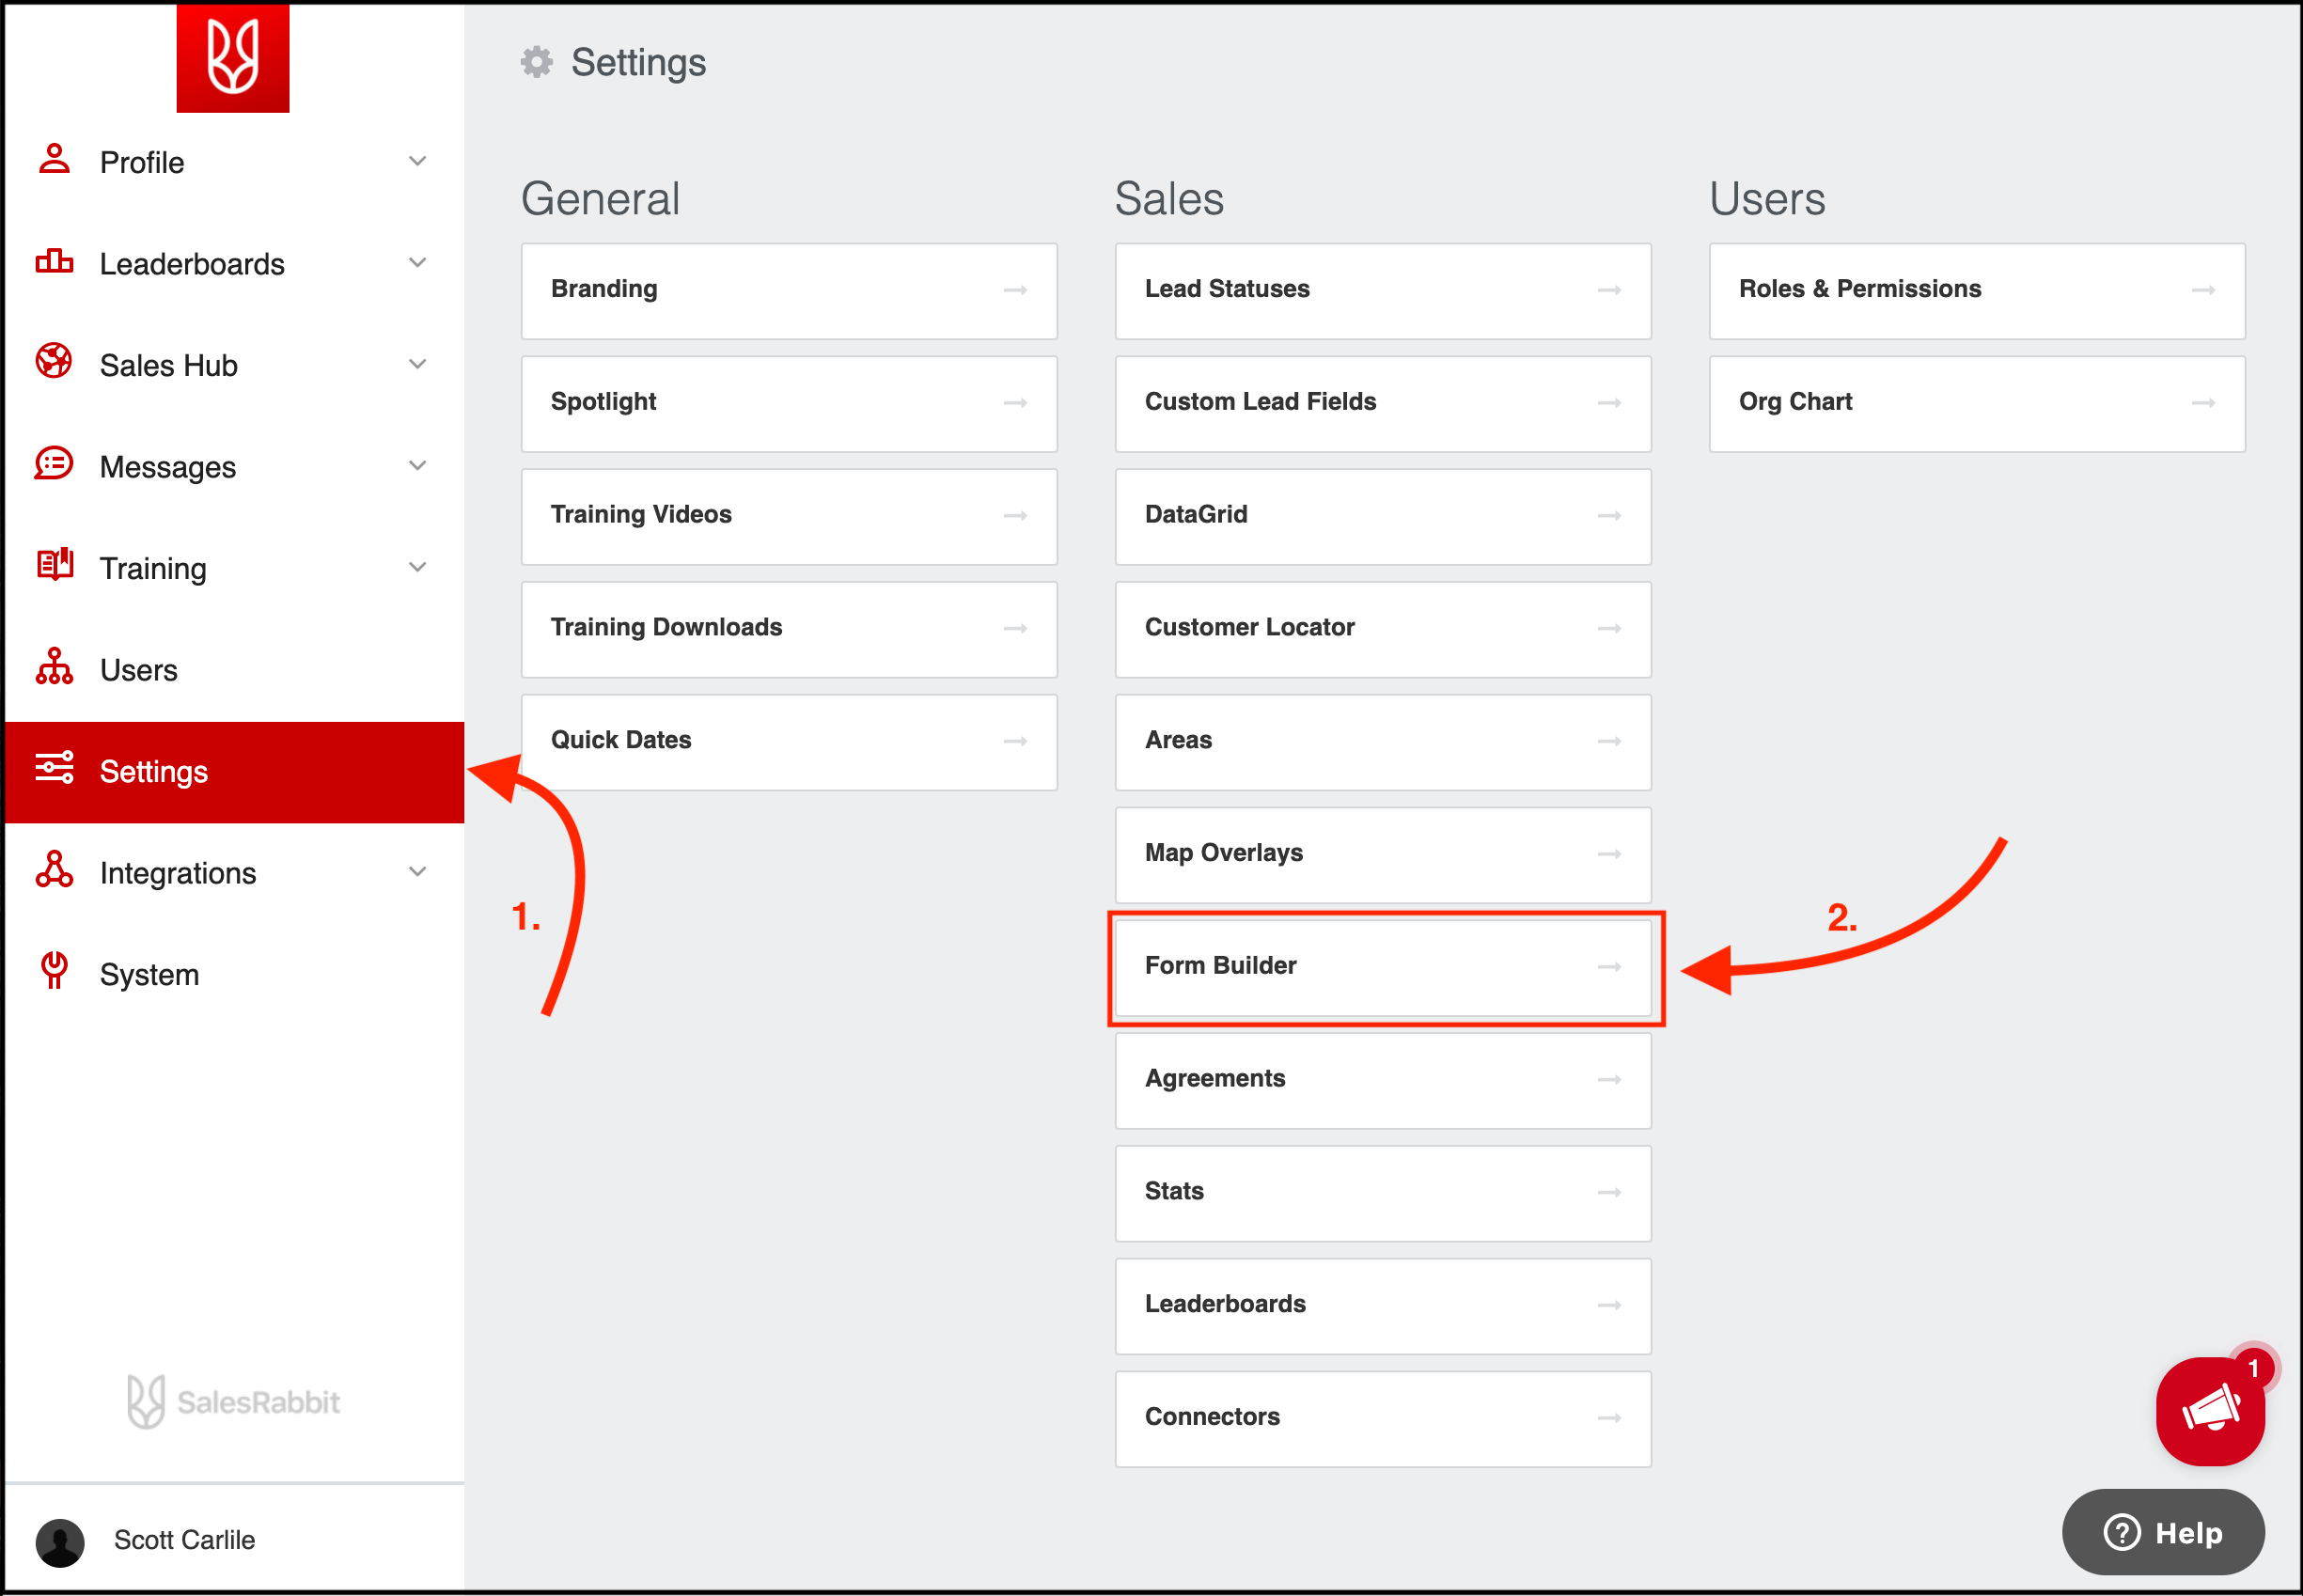The image size is (2303, 1596).
Task: Expand the Training menu chevron
Action: [417, 567]
